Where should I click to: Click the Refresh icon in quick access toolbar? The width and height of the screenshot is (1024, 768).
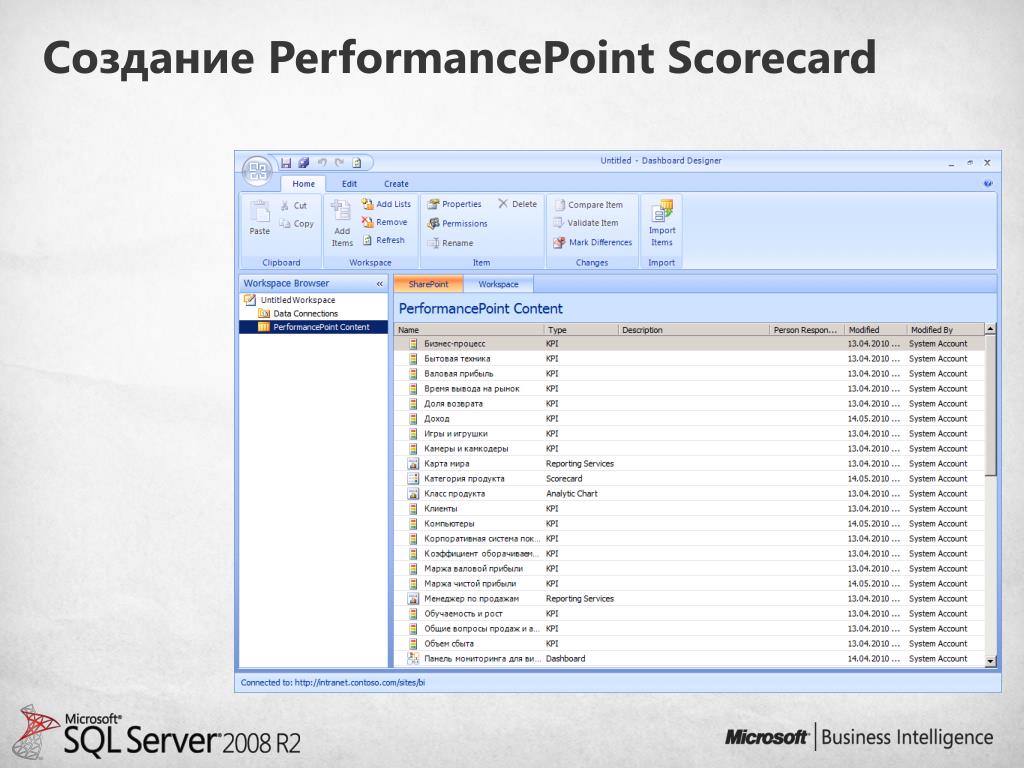click(x=357, y=163)
